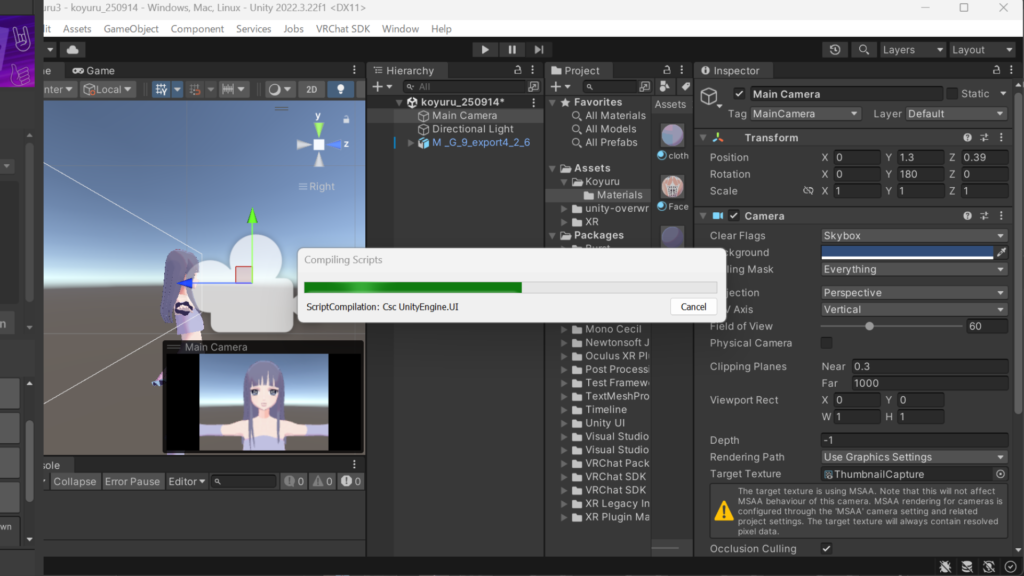This screenshot has width=1024, height=576.
Task: Open Undo History from toolbar
Action: click(x=836, y=50)
